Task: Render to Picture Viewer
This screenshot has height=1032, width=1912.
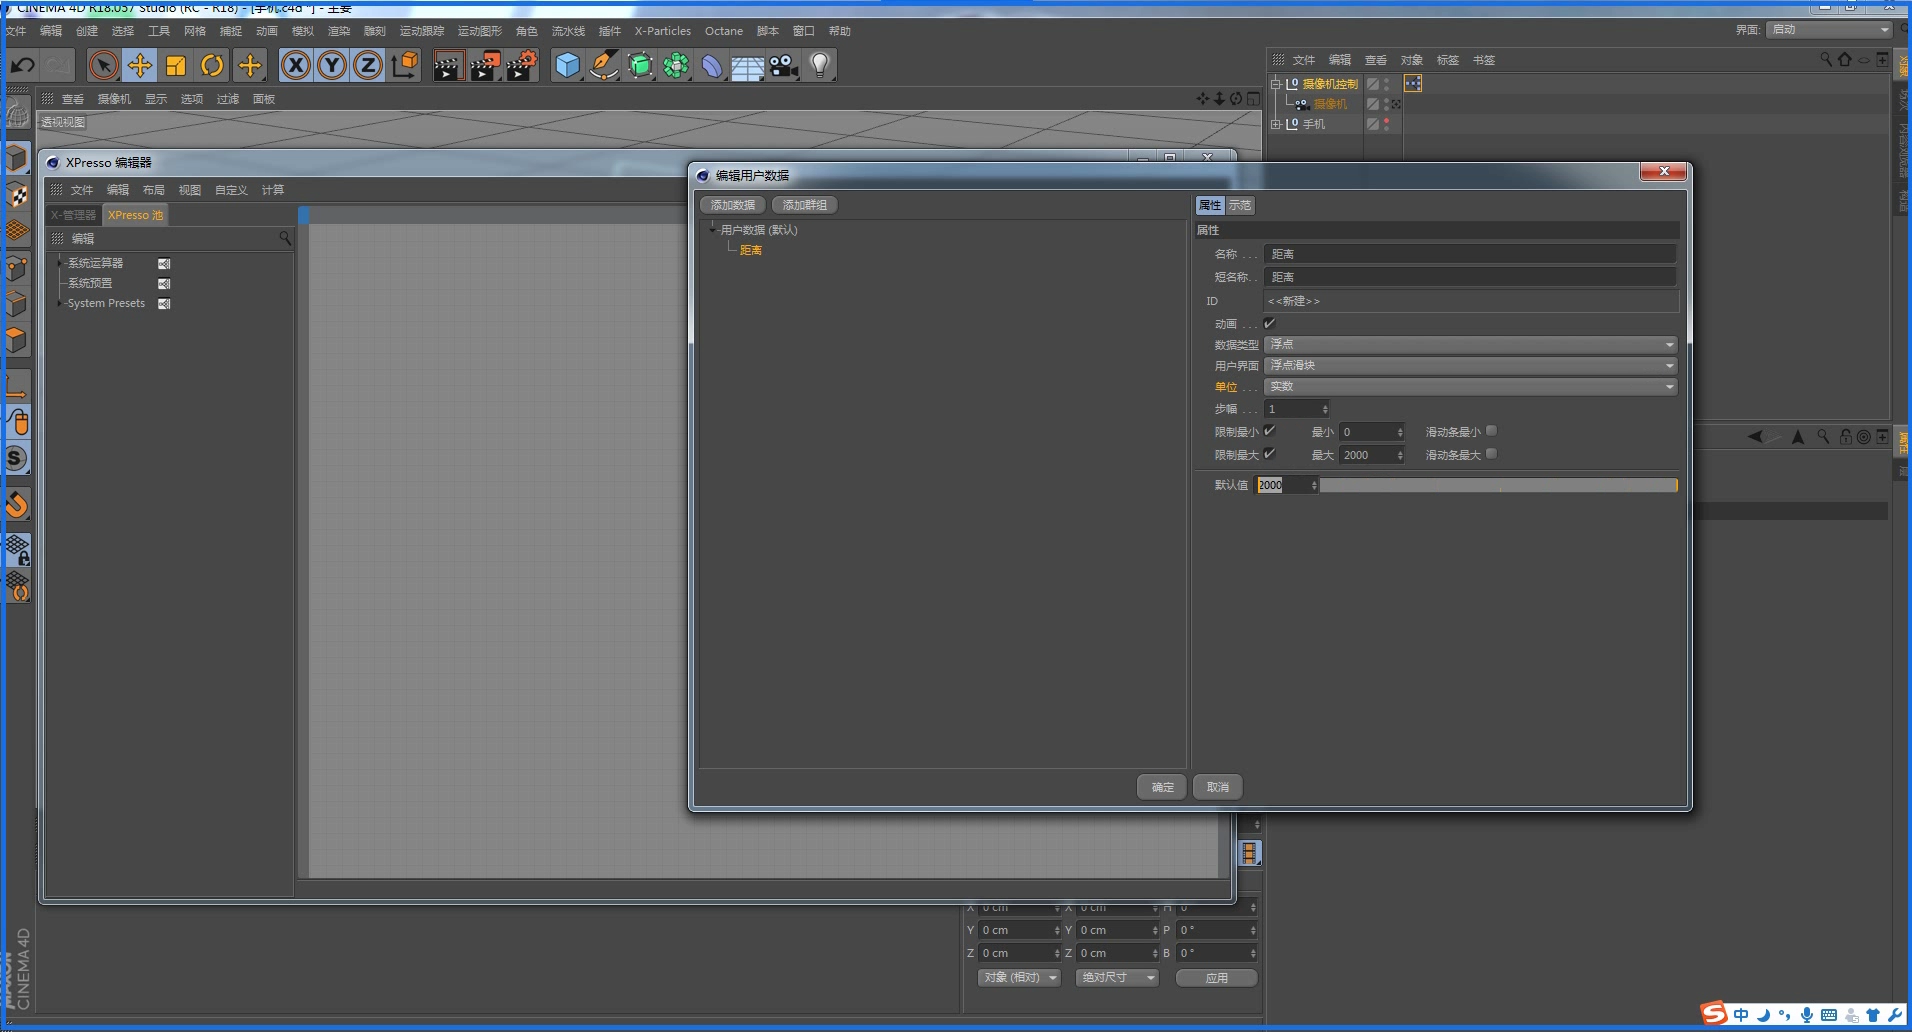Action: click(x=485, y=66)
